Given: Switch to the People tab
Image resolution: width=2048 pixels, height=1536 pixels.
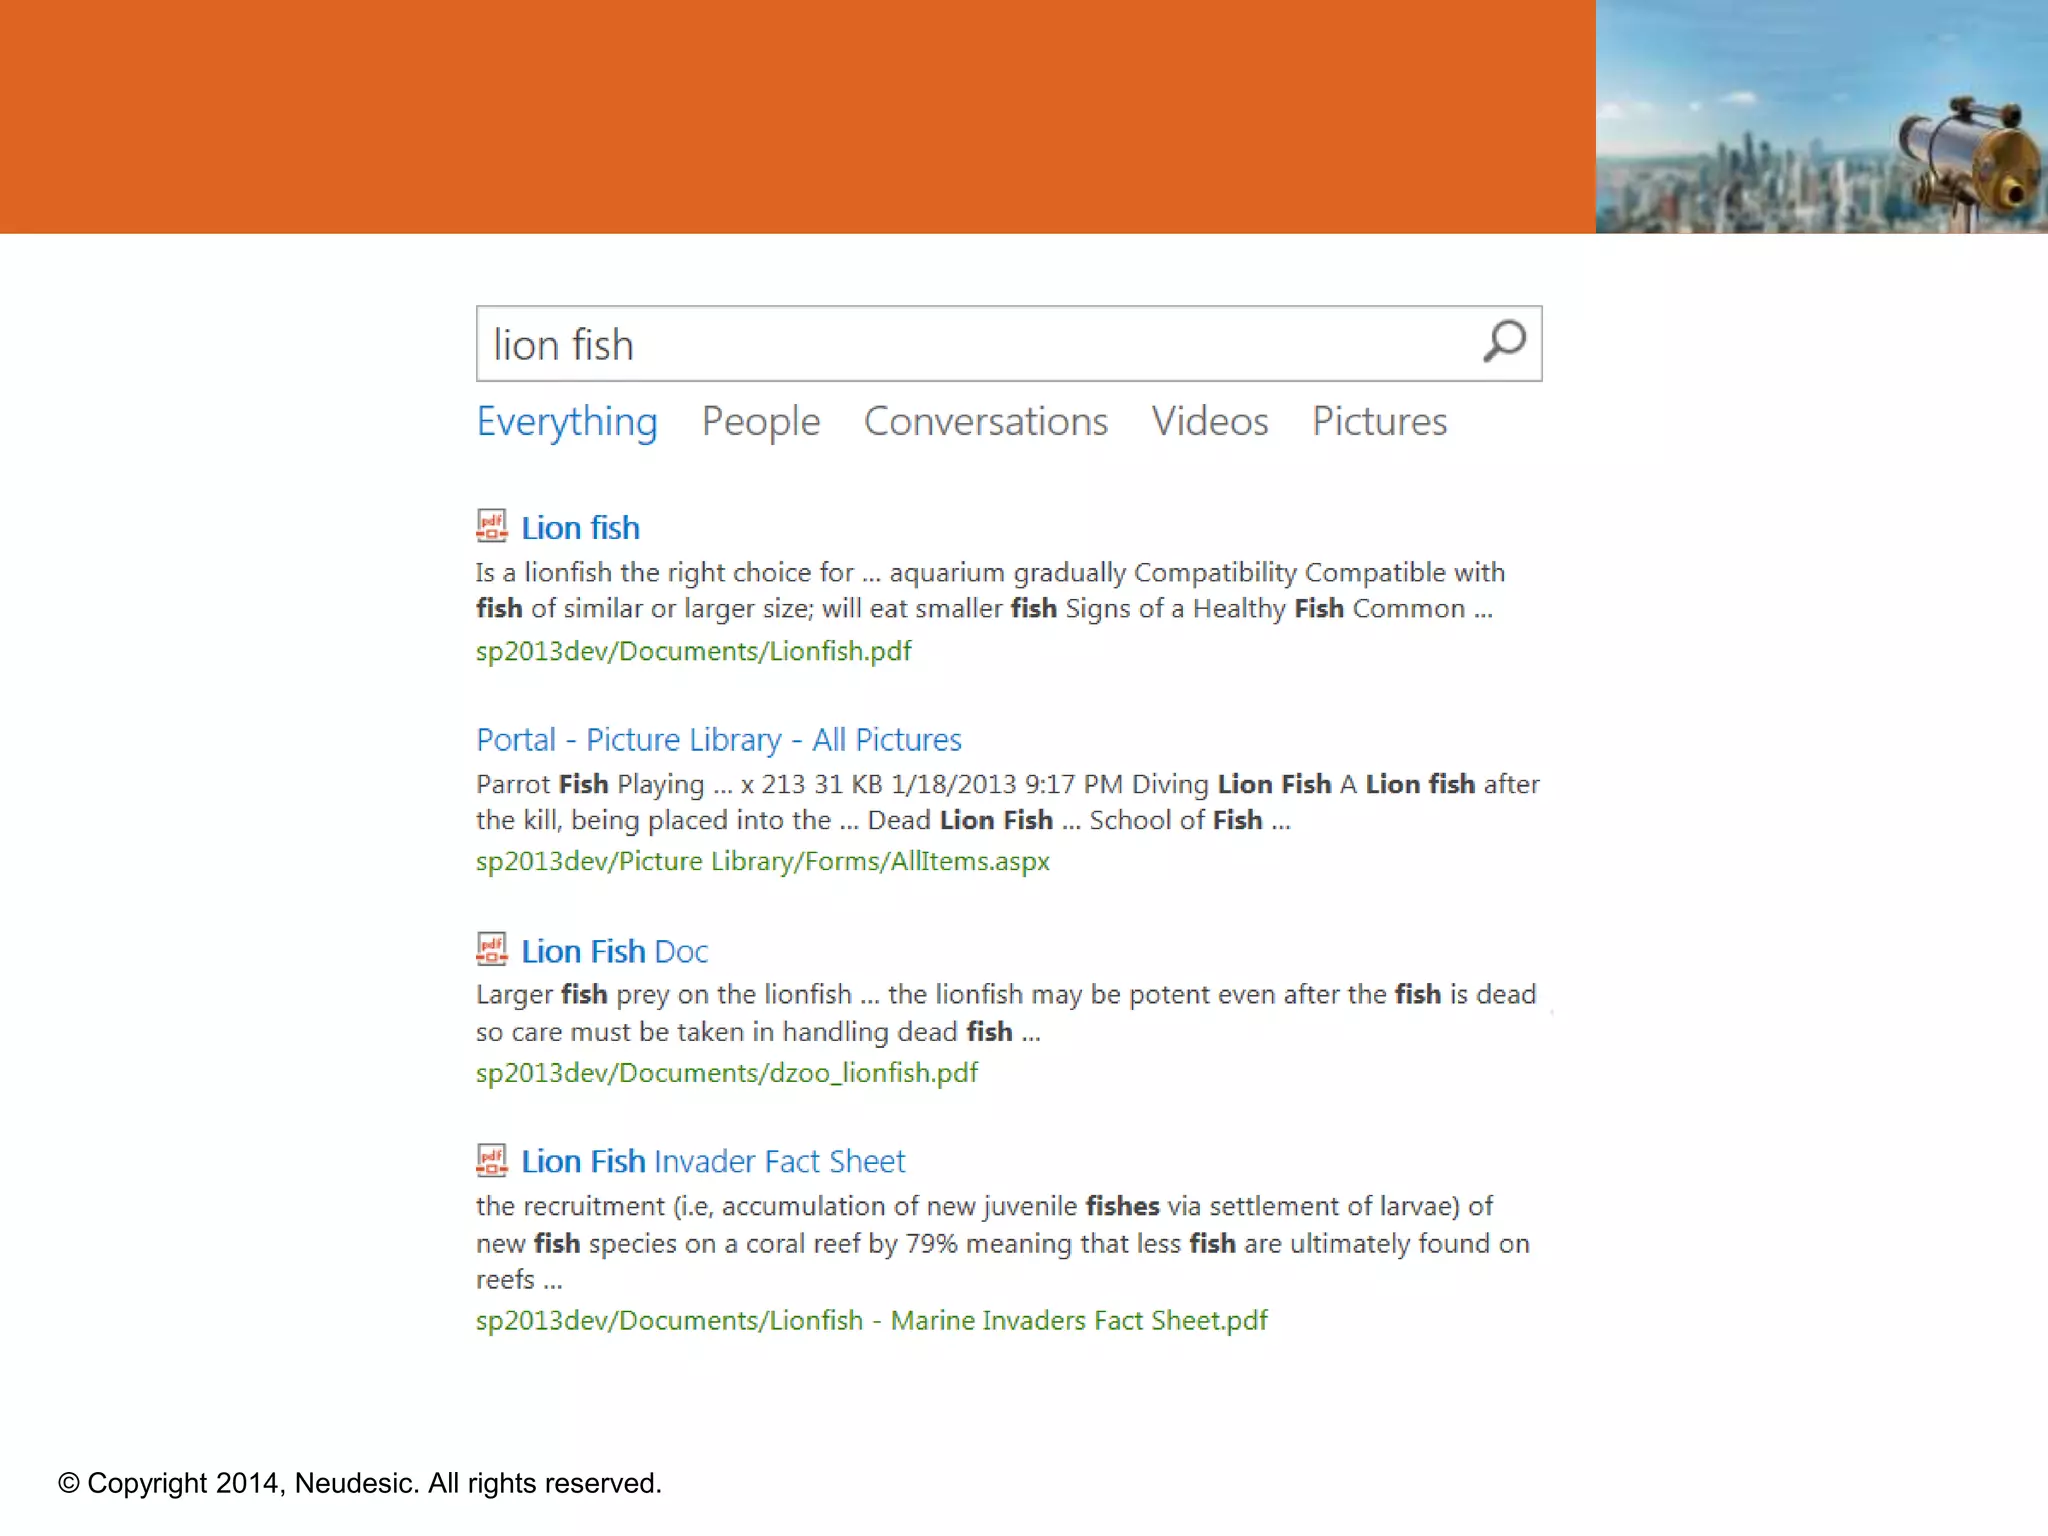Looking at the screenshot, I should (760, 422).
